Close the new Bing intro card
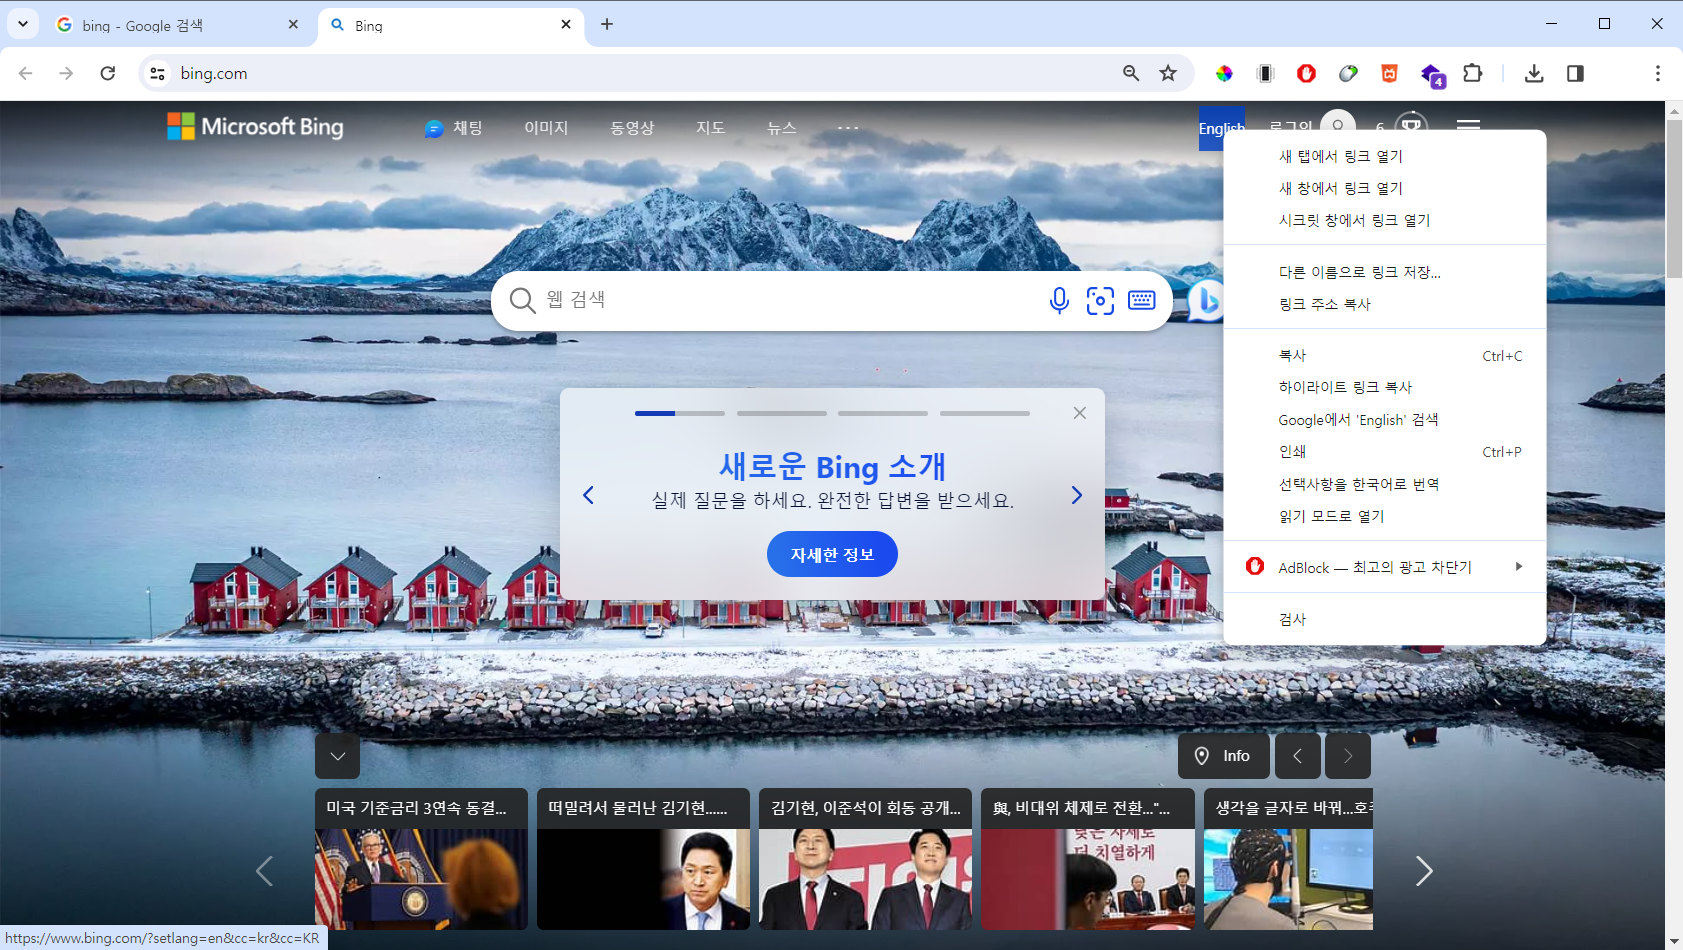Screen dimensions: 1683x950 pyautogui.click(x=1080, y=413)
